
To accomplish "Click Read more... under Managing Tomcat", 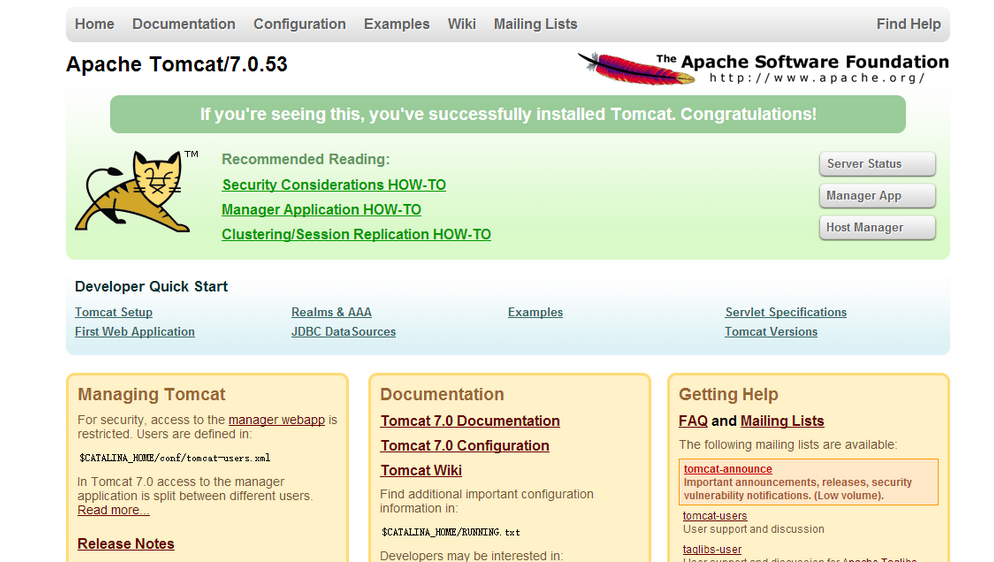I will [113, 511].
